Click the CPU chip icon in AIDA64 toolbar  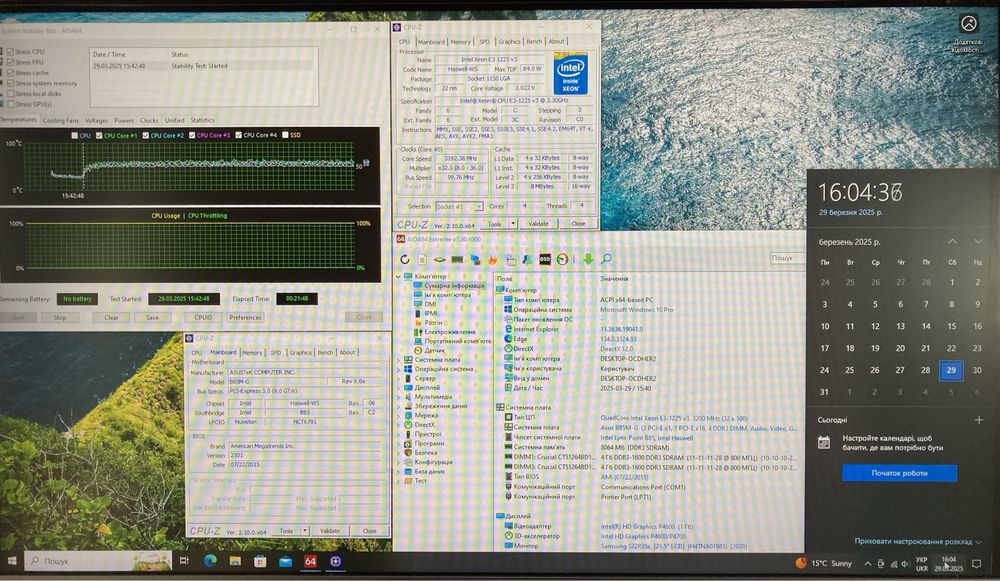(x=439, y=260)
